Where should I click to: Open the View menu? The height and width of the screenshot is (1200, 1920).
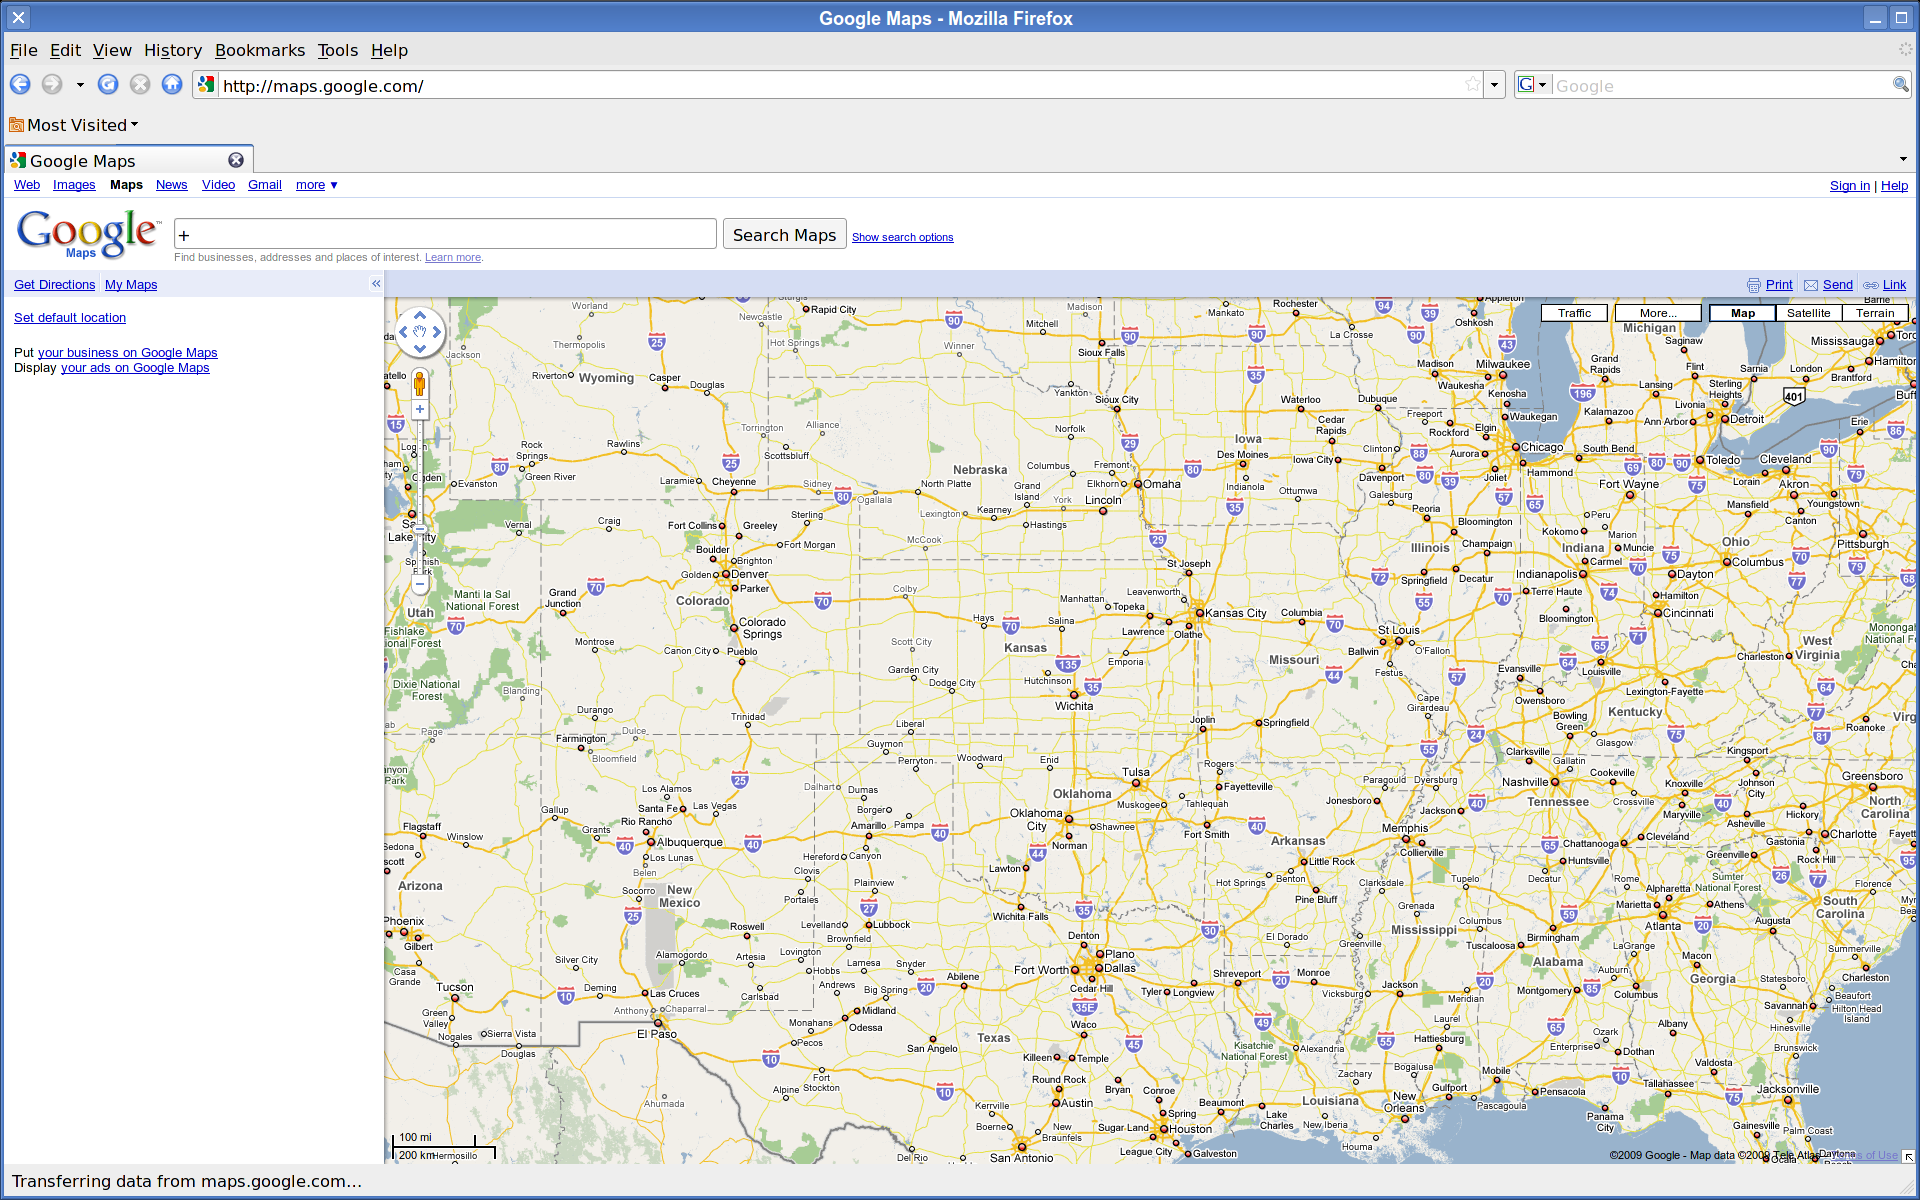[112, 50]
